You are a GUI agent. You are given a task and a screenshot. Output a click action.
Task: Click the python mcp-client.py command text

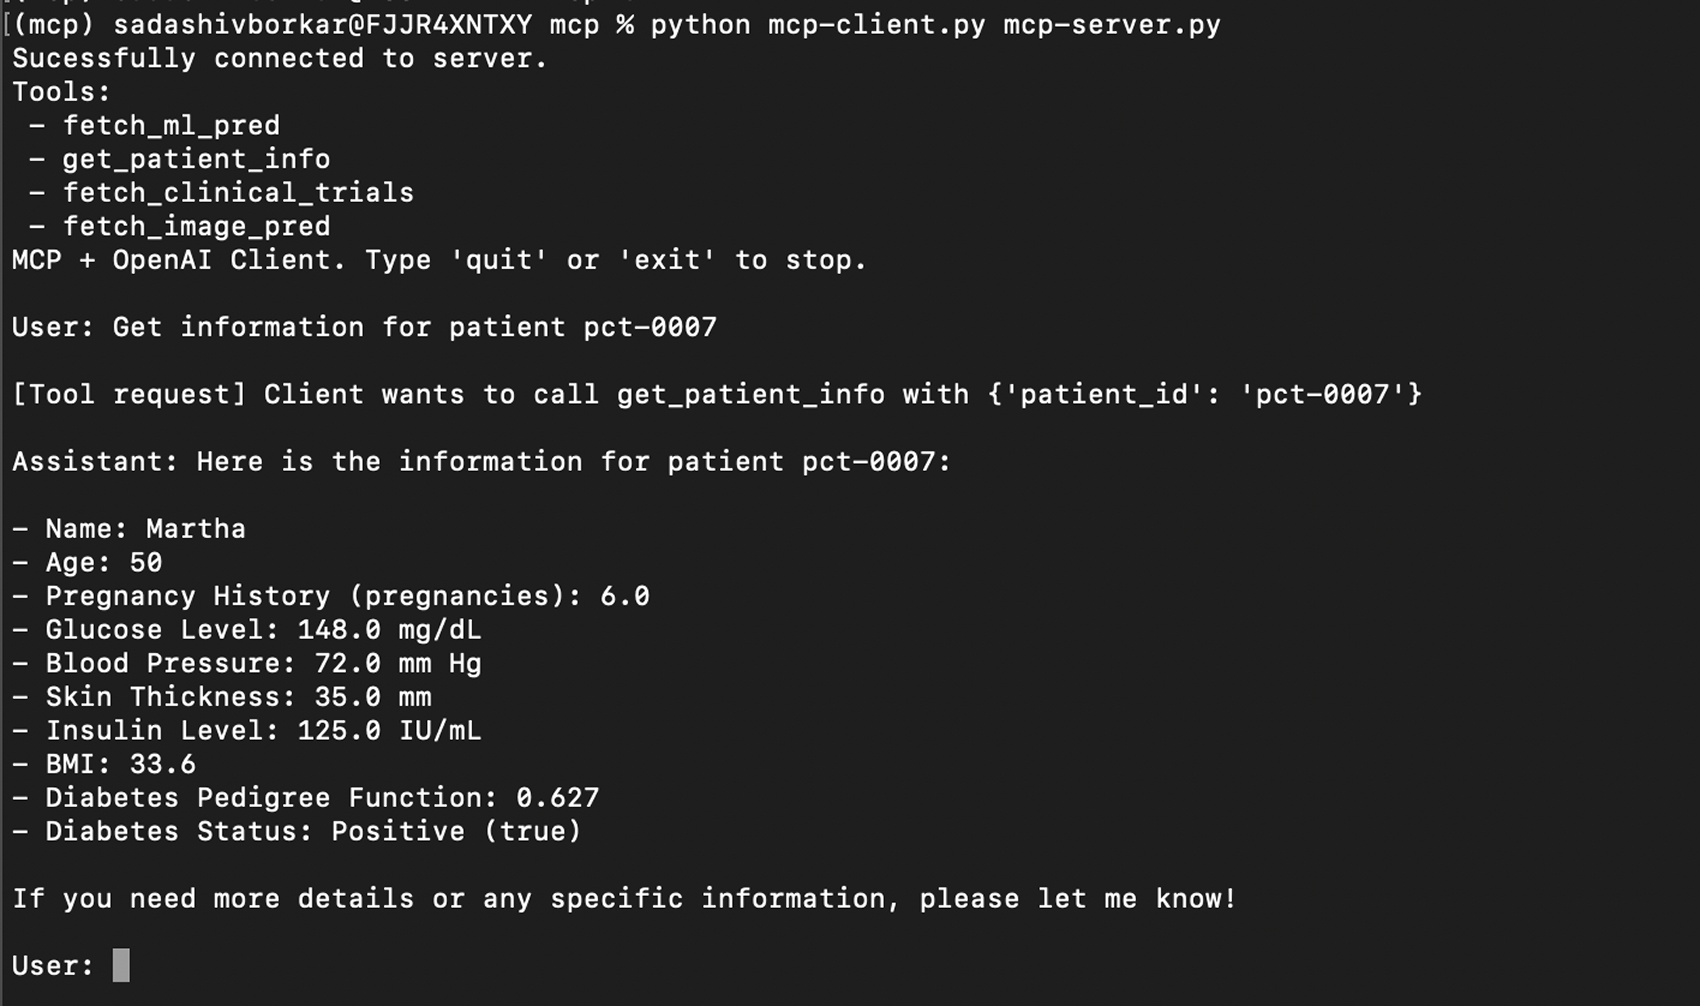817,25
